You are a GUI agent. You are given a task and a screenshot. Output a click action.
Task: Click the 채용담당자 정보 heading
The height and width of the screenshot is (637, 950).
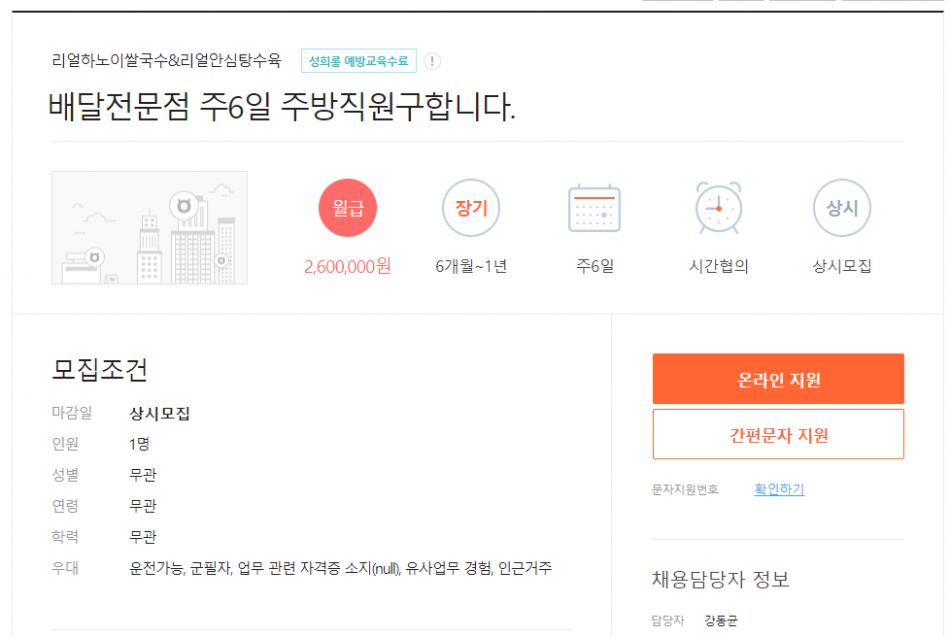720,579
